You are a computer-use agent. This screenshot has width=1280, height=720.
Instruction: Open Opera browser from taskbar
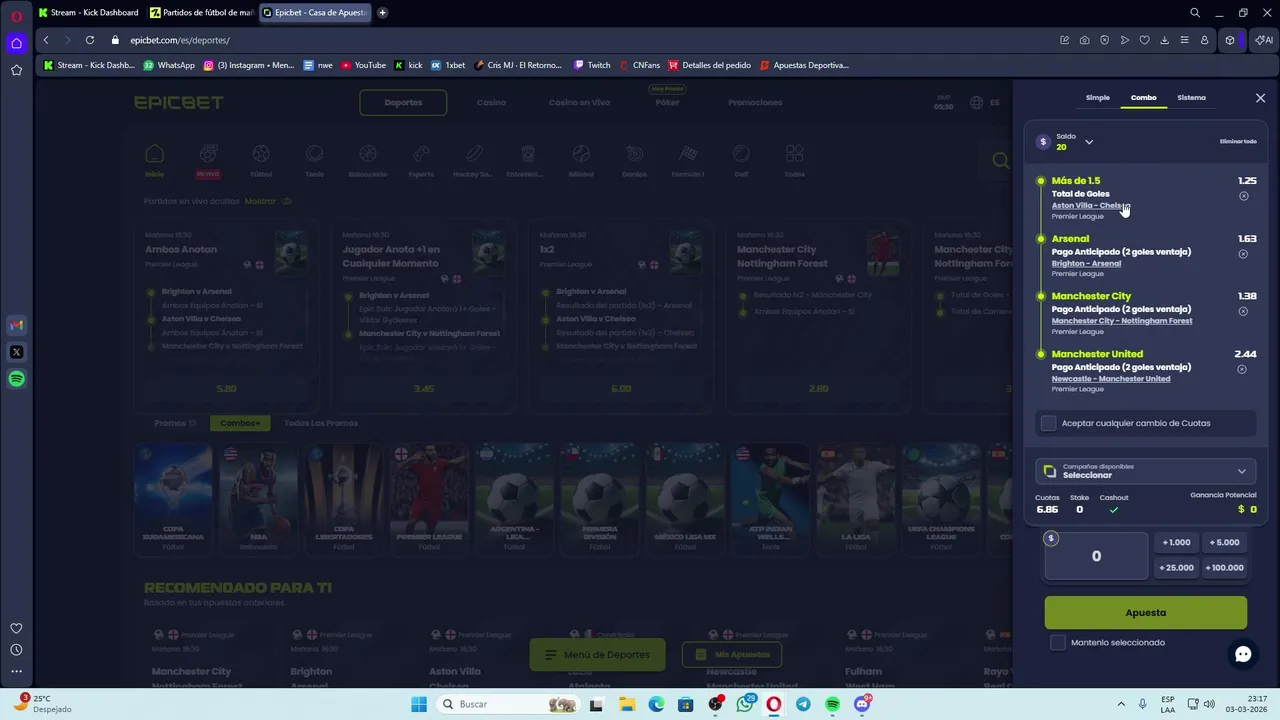point(774,704)
